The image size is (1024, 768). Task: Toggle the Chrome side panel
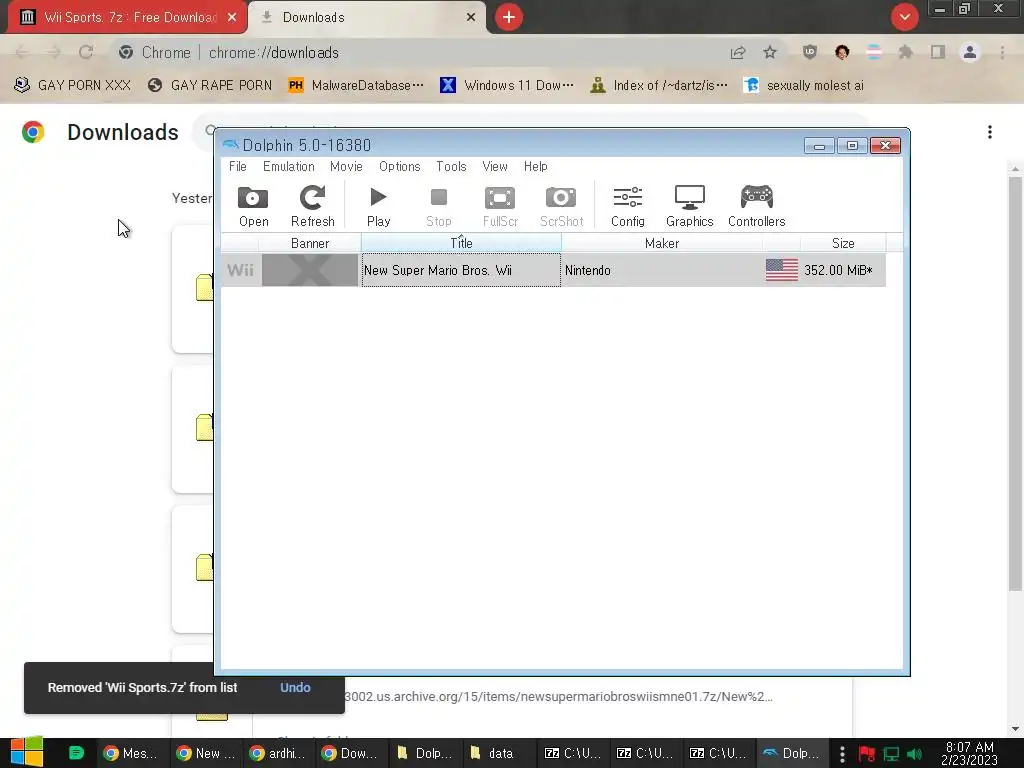coord(938,52)
